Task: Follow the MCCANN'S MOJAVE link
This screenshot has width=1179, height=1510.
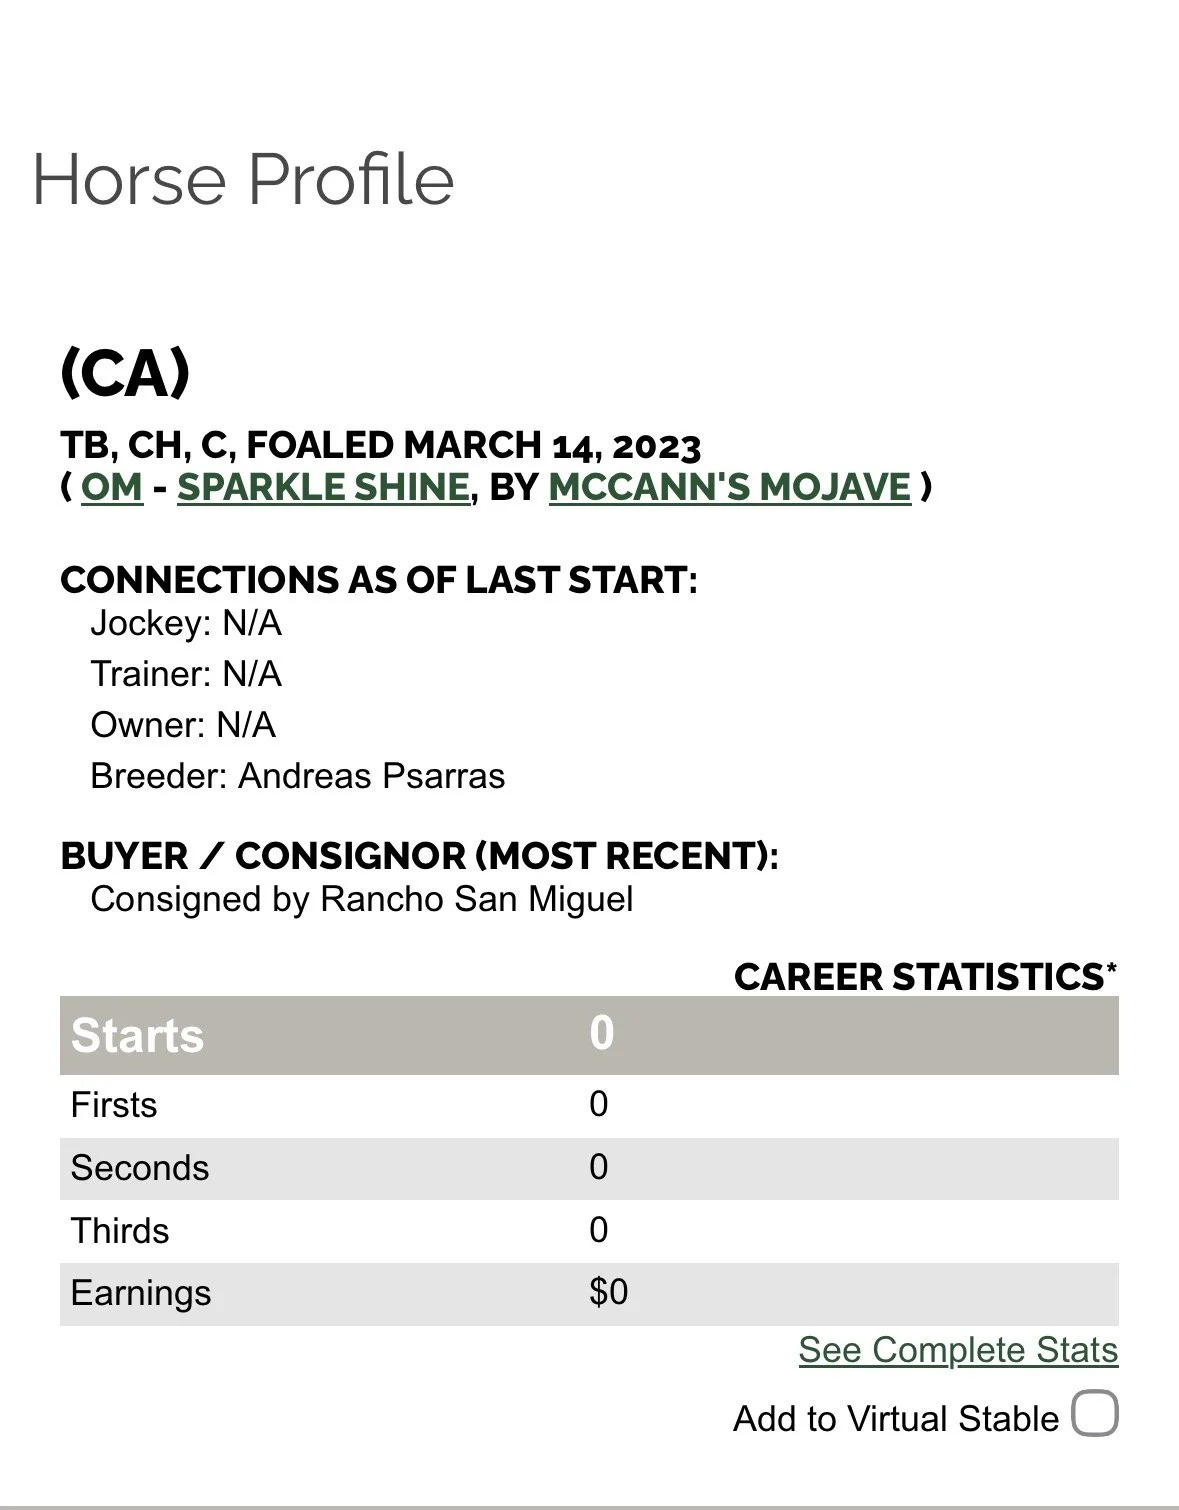Action: 730,487
